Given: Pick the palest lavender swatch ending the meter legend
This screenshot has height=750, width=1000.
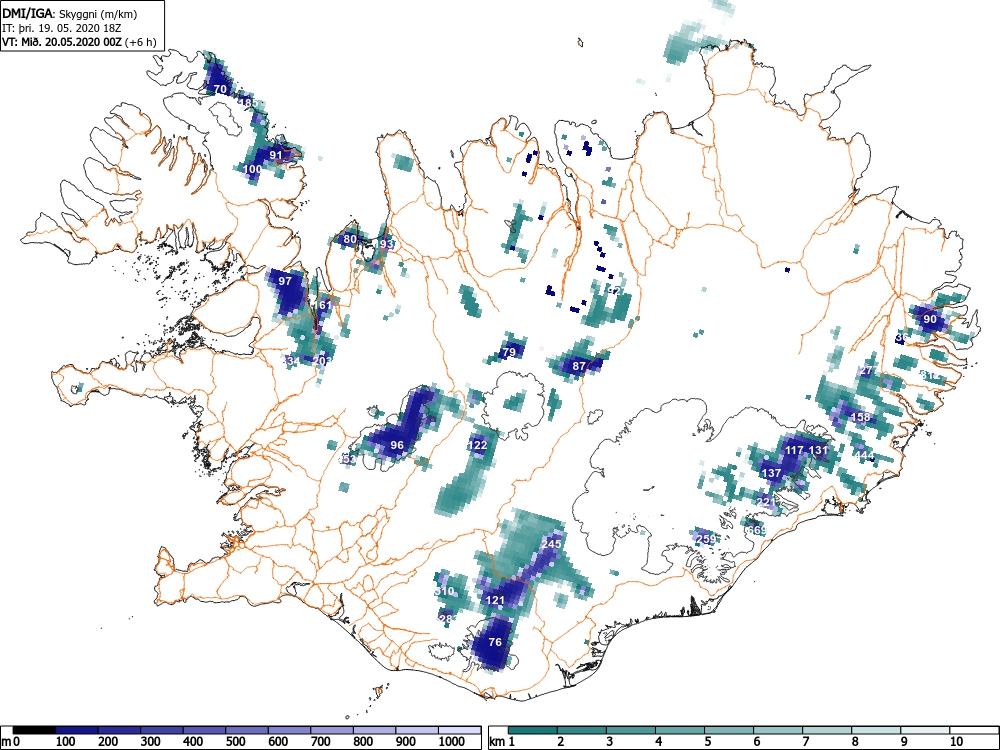Looking at the screenshot, I should 460,730.
